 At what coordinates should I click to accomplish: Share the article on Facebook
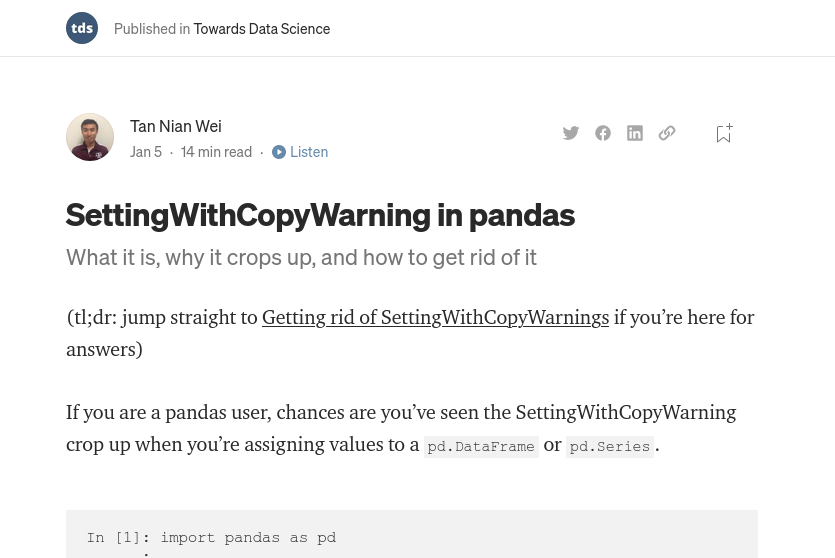[x=603, y=133]
